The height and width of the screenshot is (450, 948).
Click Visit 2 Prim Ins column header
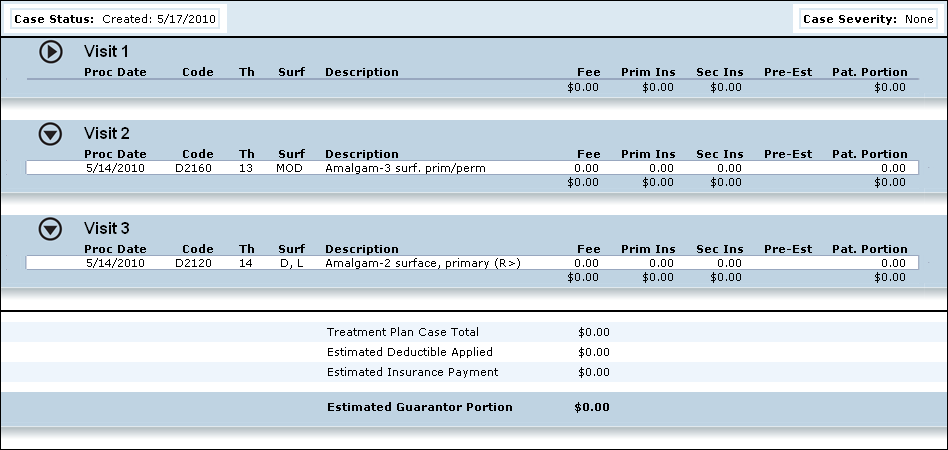coord(647,154)
